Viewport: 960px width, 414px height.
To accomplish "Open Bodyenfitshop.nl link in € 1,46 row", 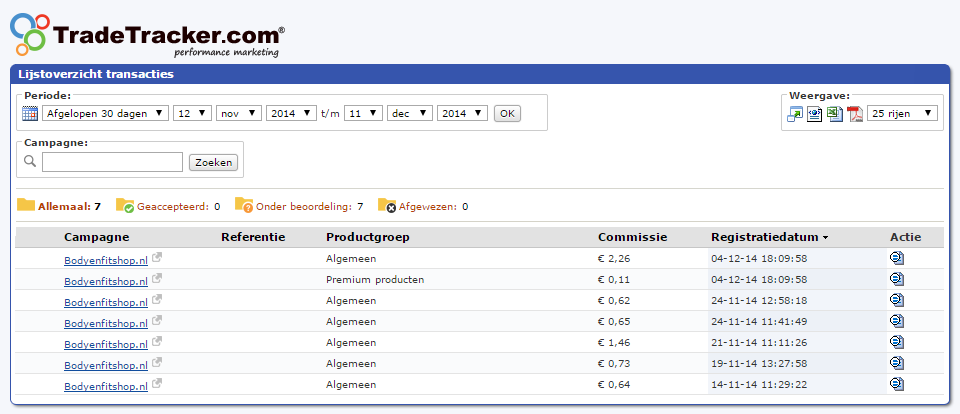I will [106, 344].
